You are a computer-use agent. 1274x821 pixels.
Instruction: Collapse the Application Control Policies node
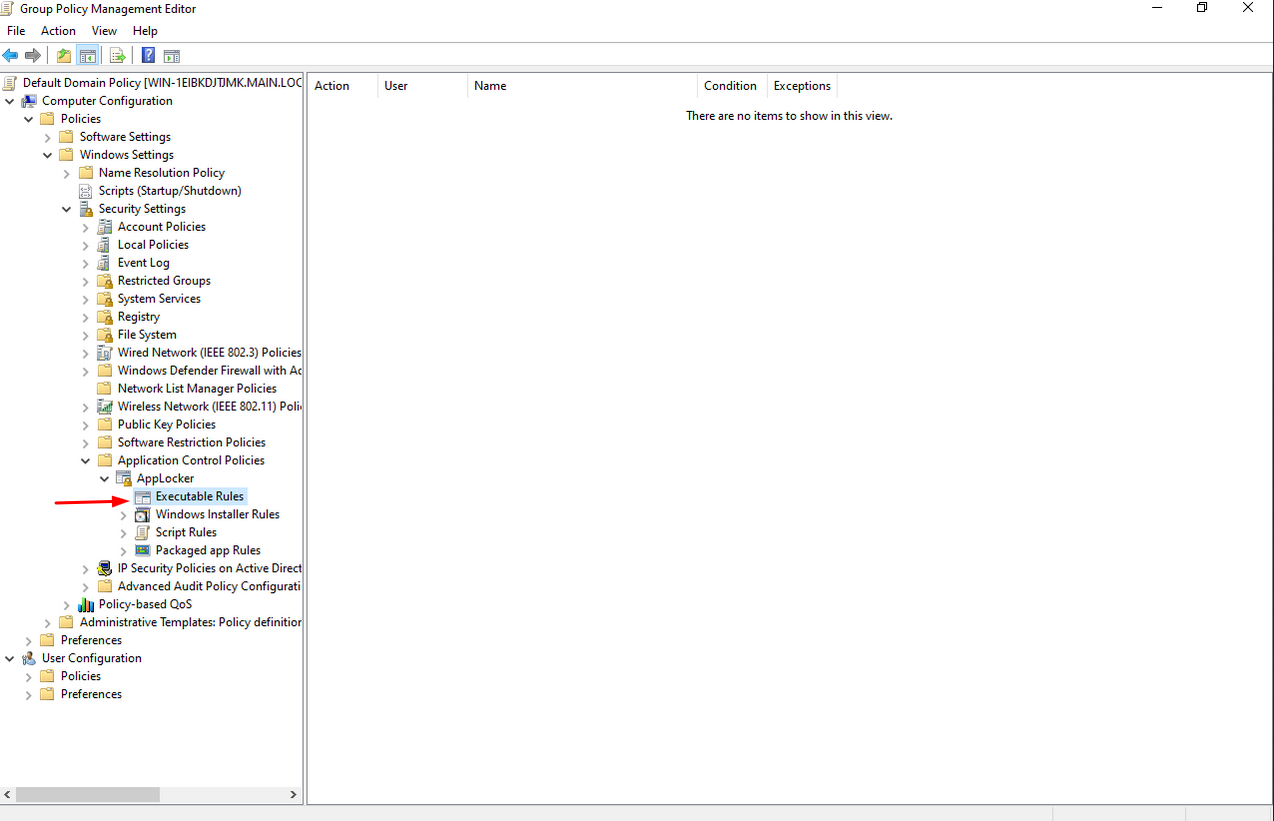point(86,461)
